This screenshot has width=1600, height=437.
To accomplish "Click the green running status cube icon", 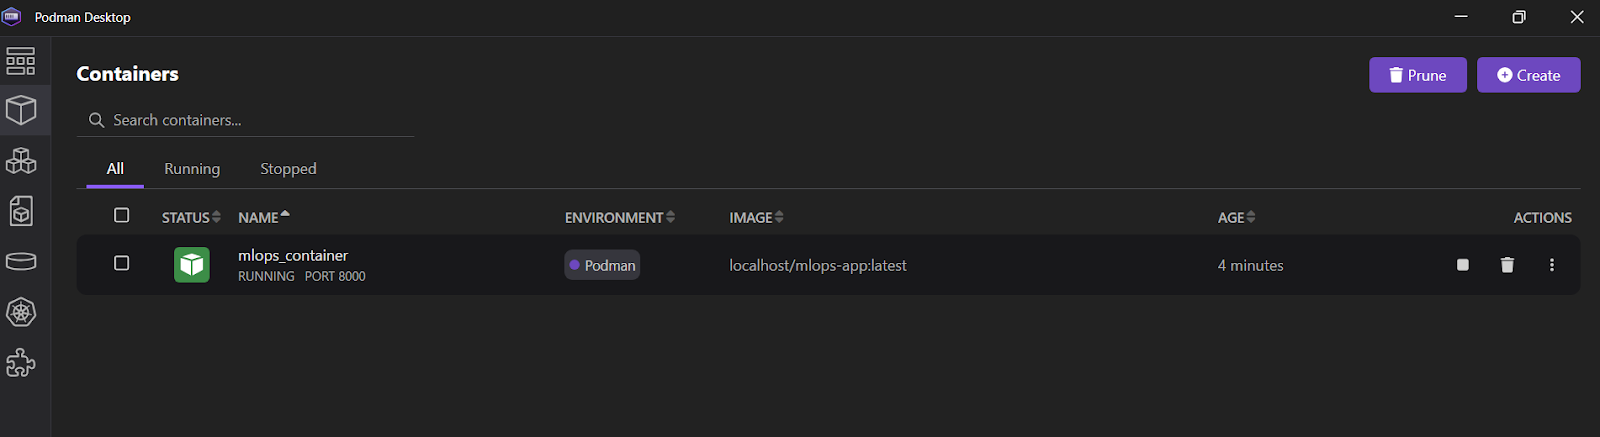I will [192, 265].
